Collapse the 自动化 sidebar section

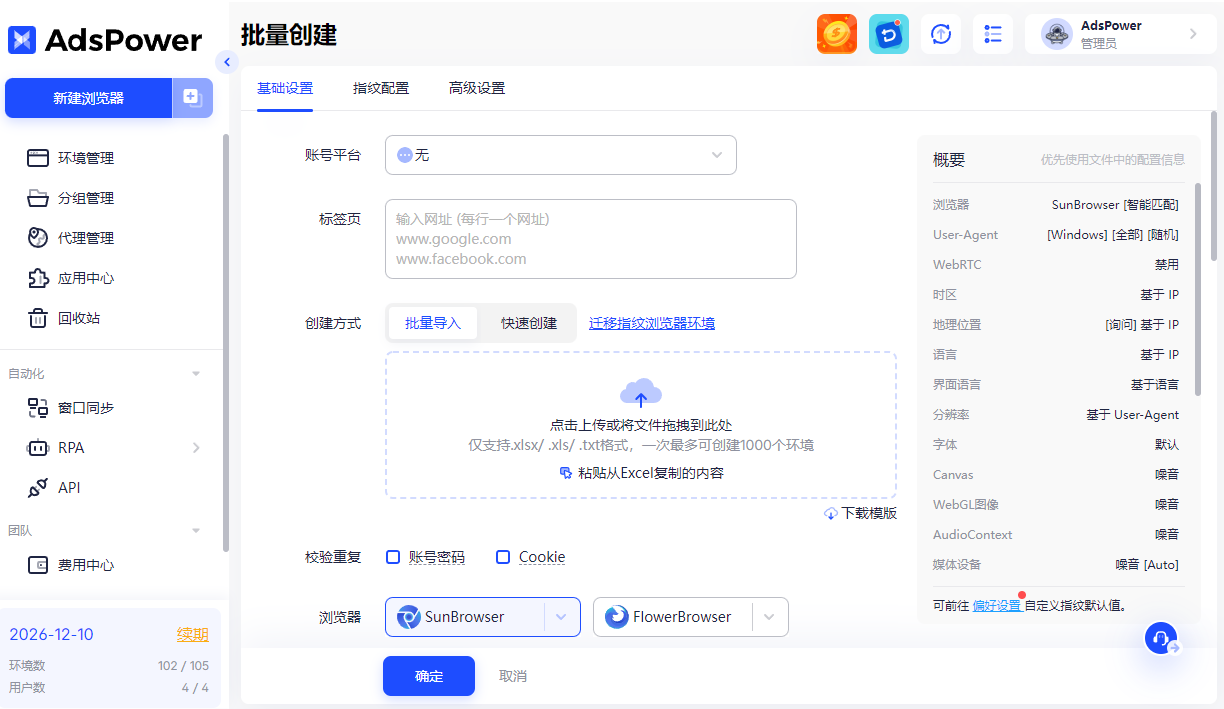coord(196,373)
